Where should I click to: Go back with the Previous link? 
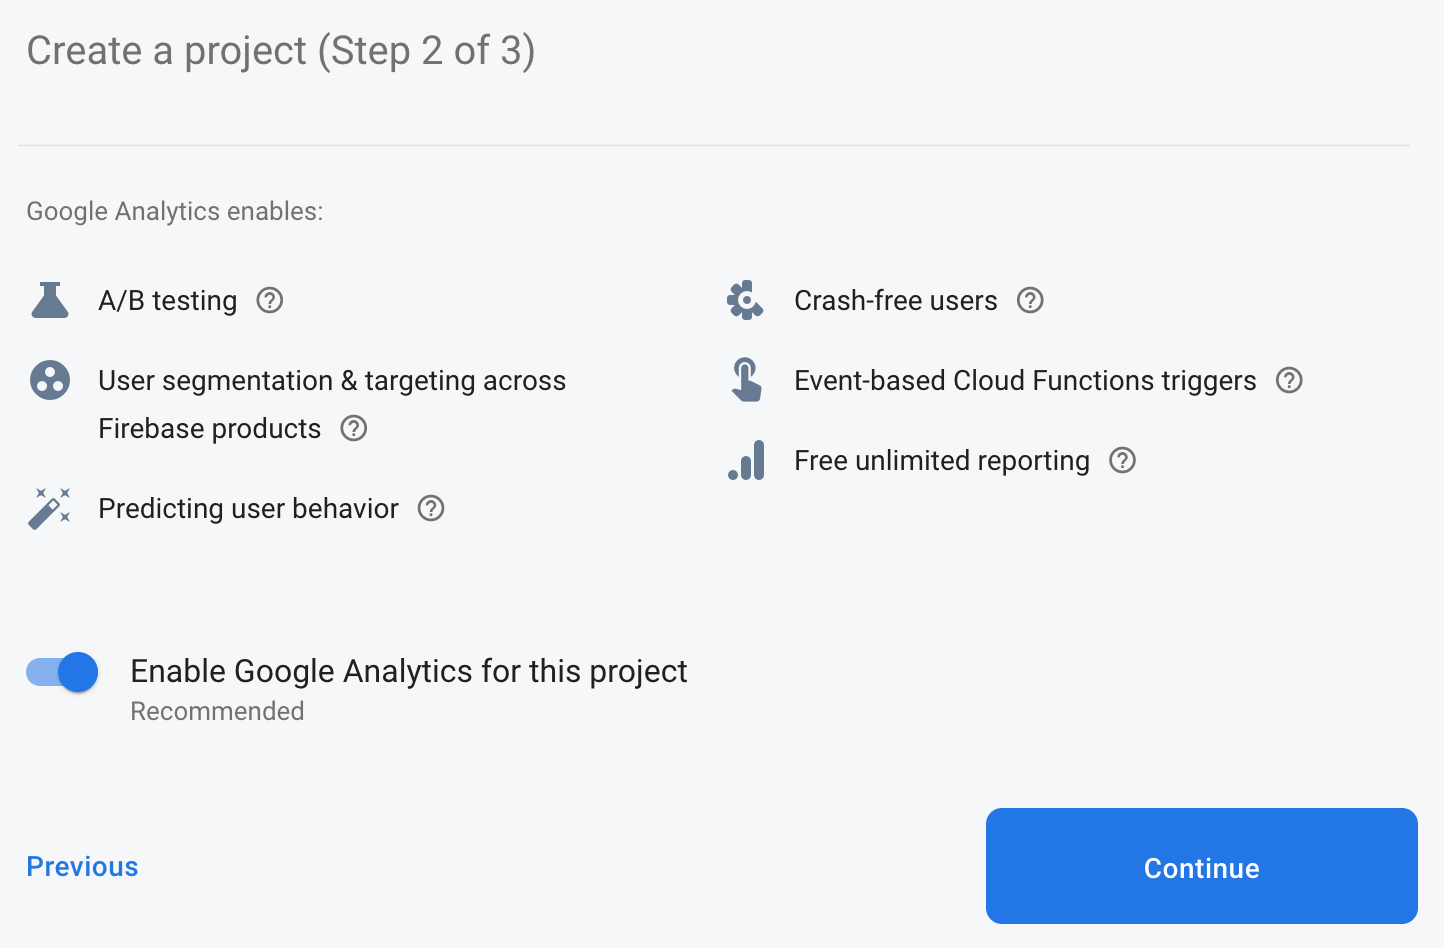(82, 867)
